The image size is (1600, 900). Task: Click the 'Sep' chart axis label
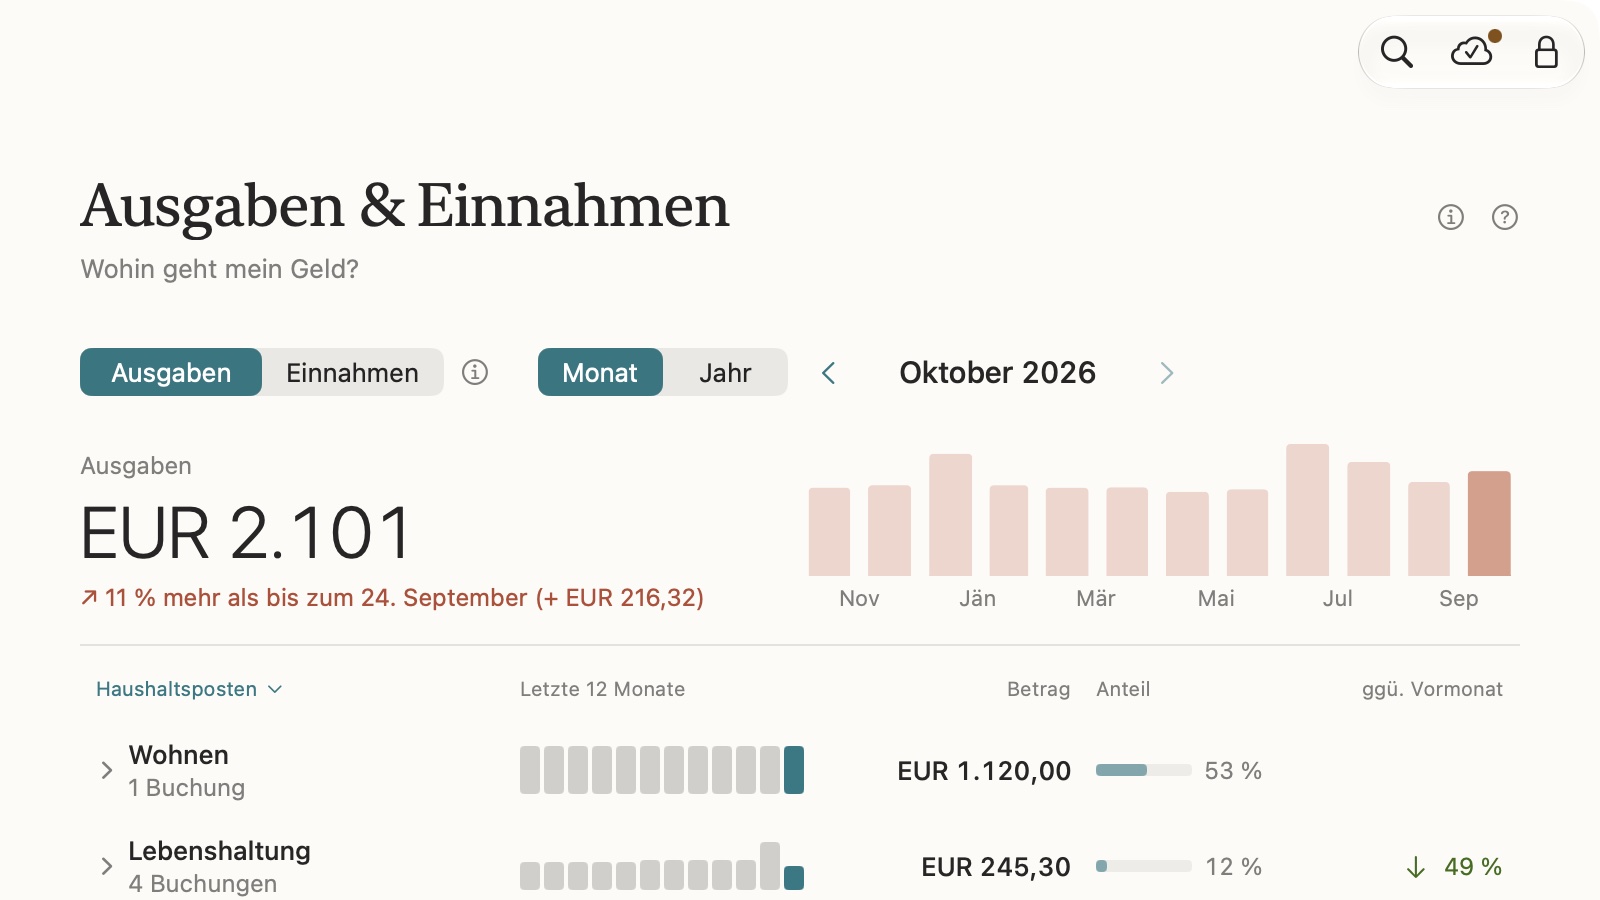click(x=1458, y=598)
